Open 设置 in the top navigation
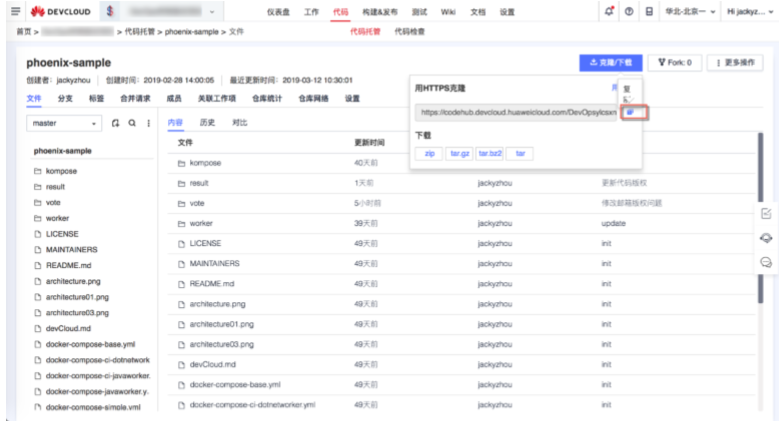 pyautogui.click(x=507, y=12)
